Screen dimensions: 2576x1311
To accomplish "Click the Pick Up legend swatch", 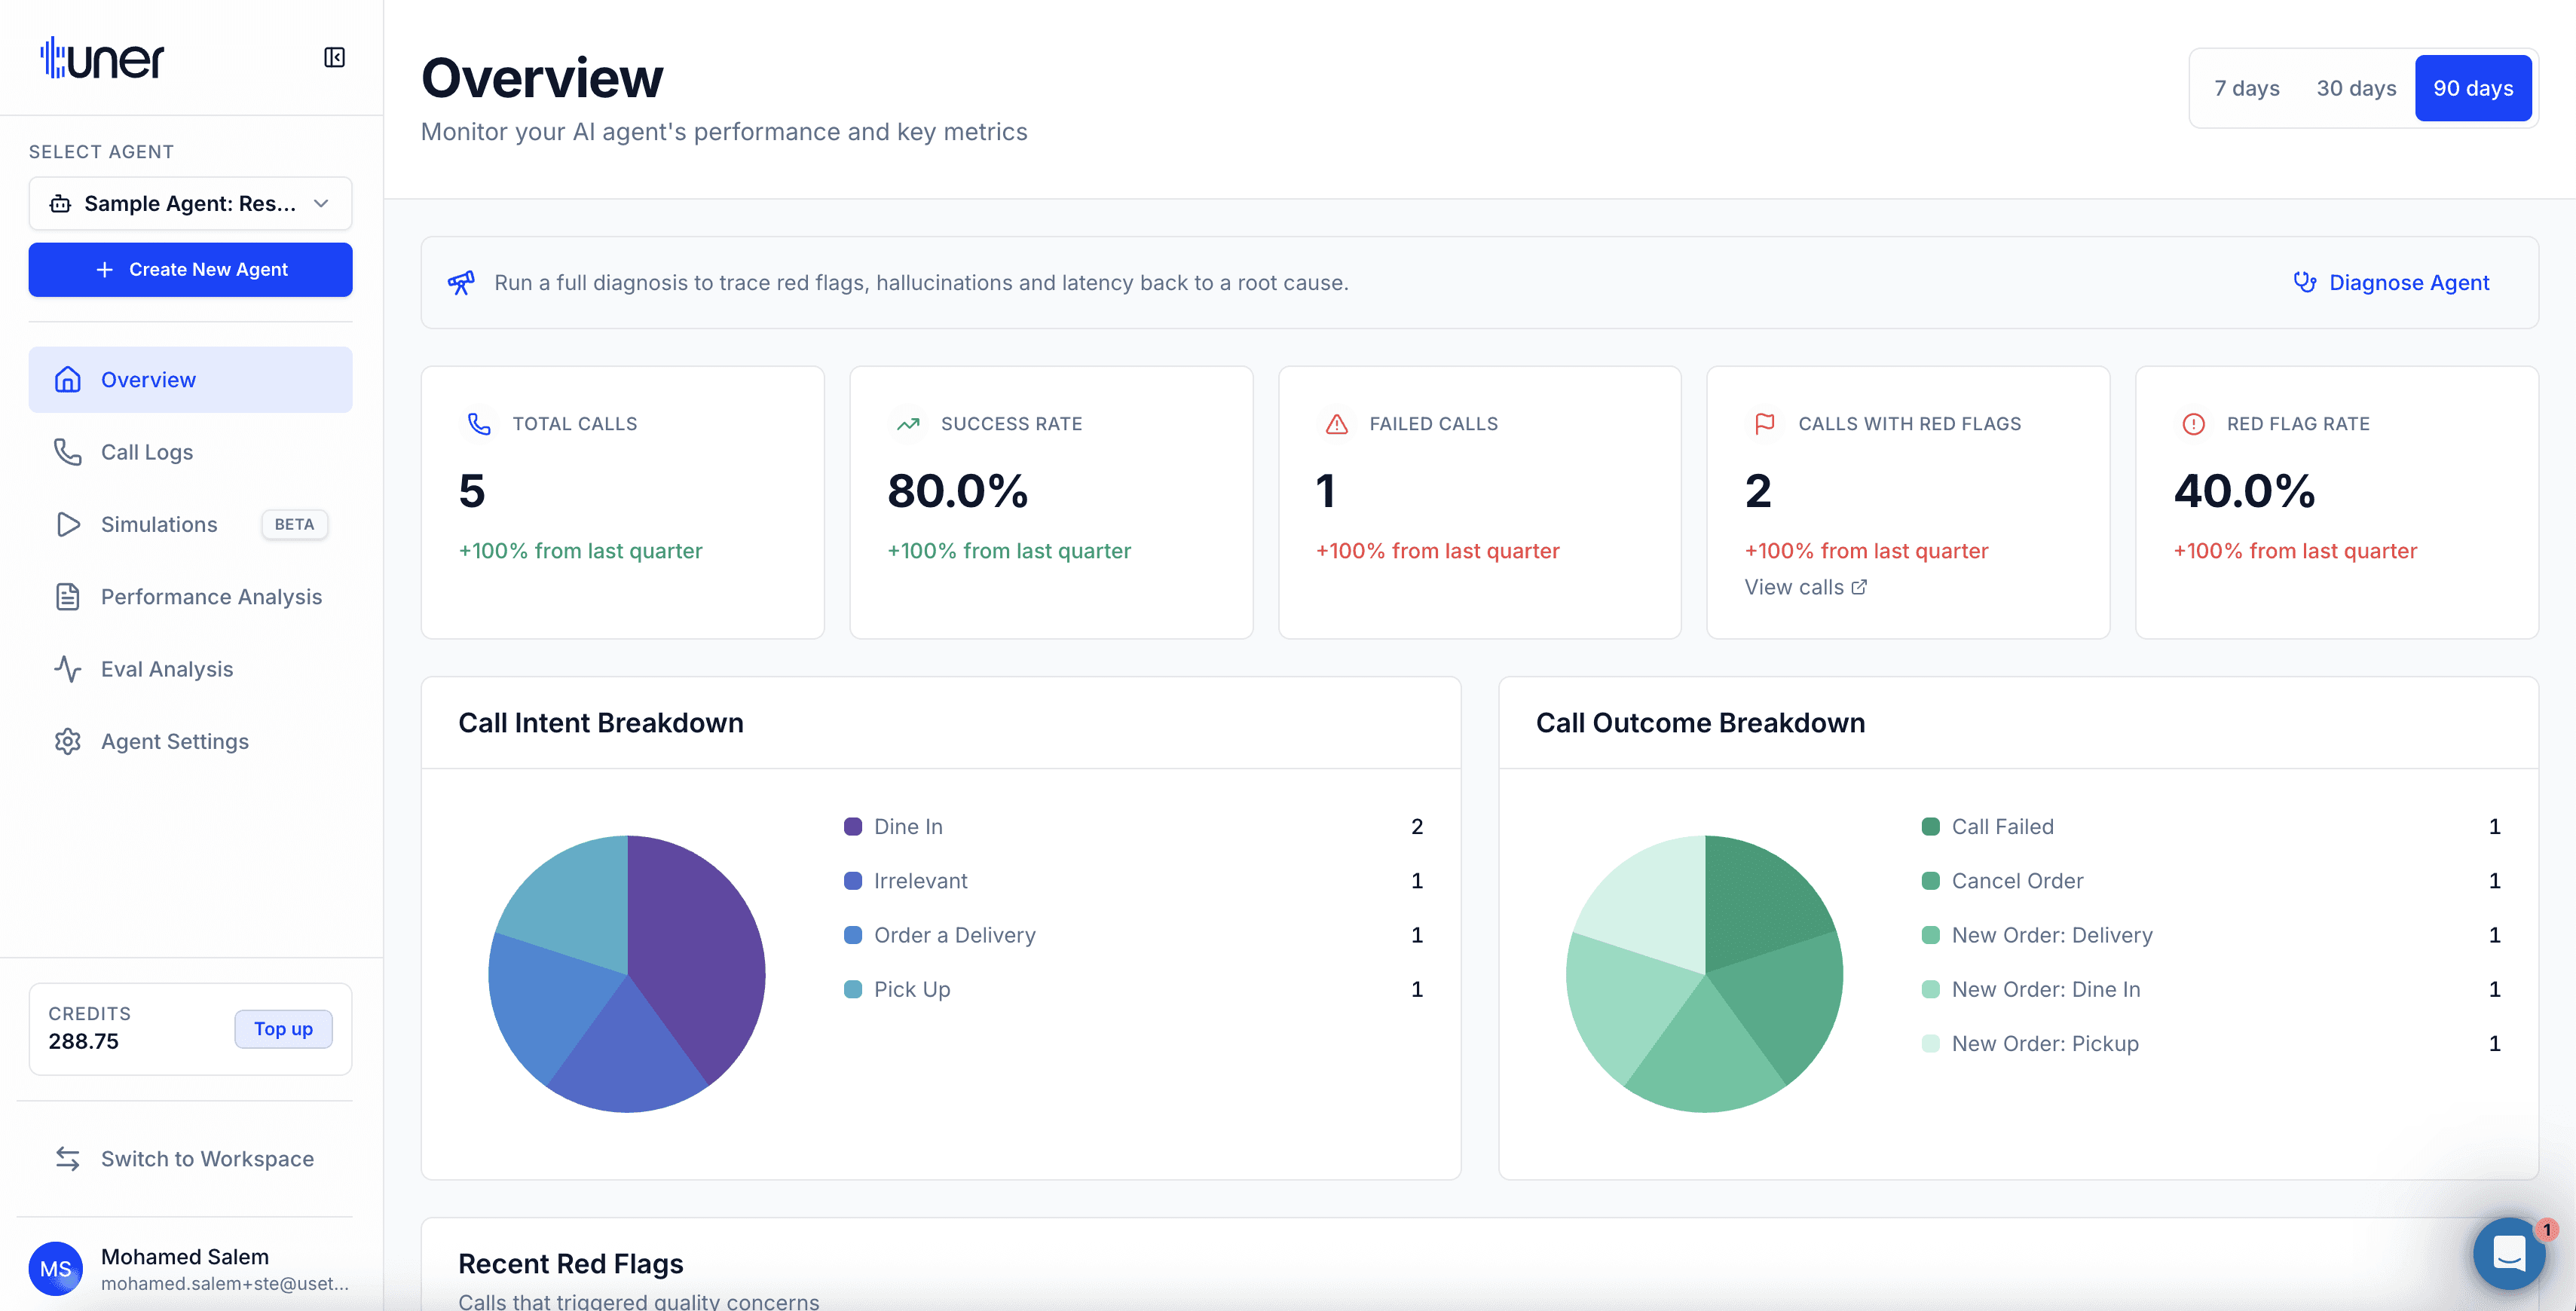I will (x=853, y=989).
